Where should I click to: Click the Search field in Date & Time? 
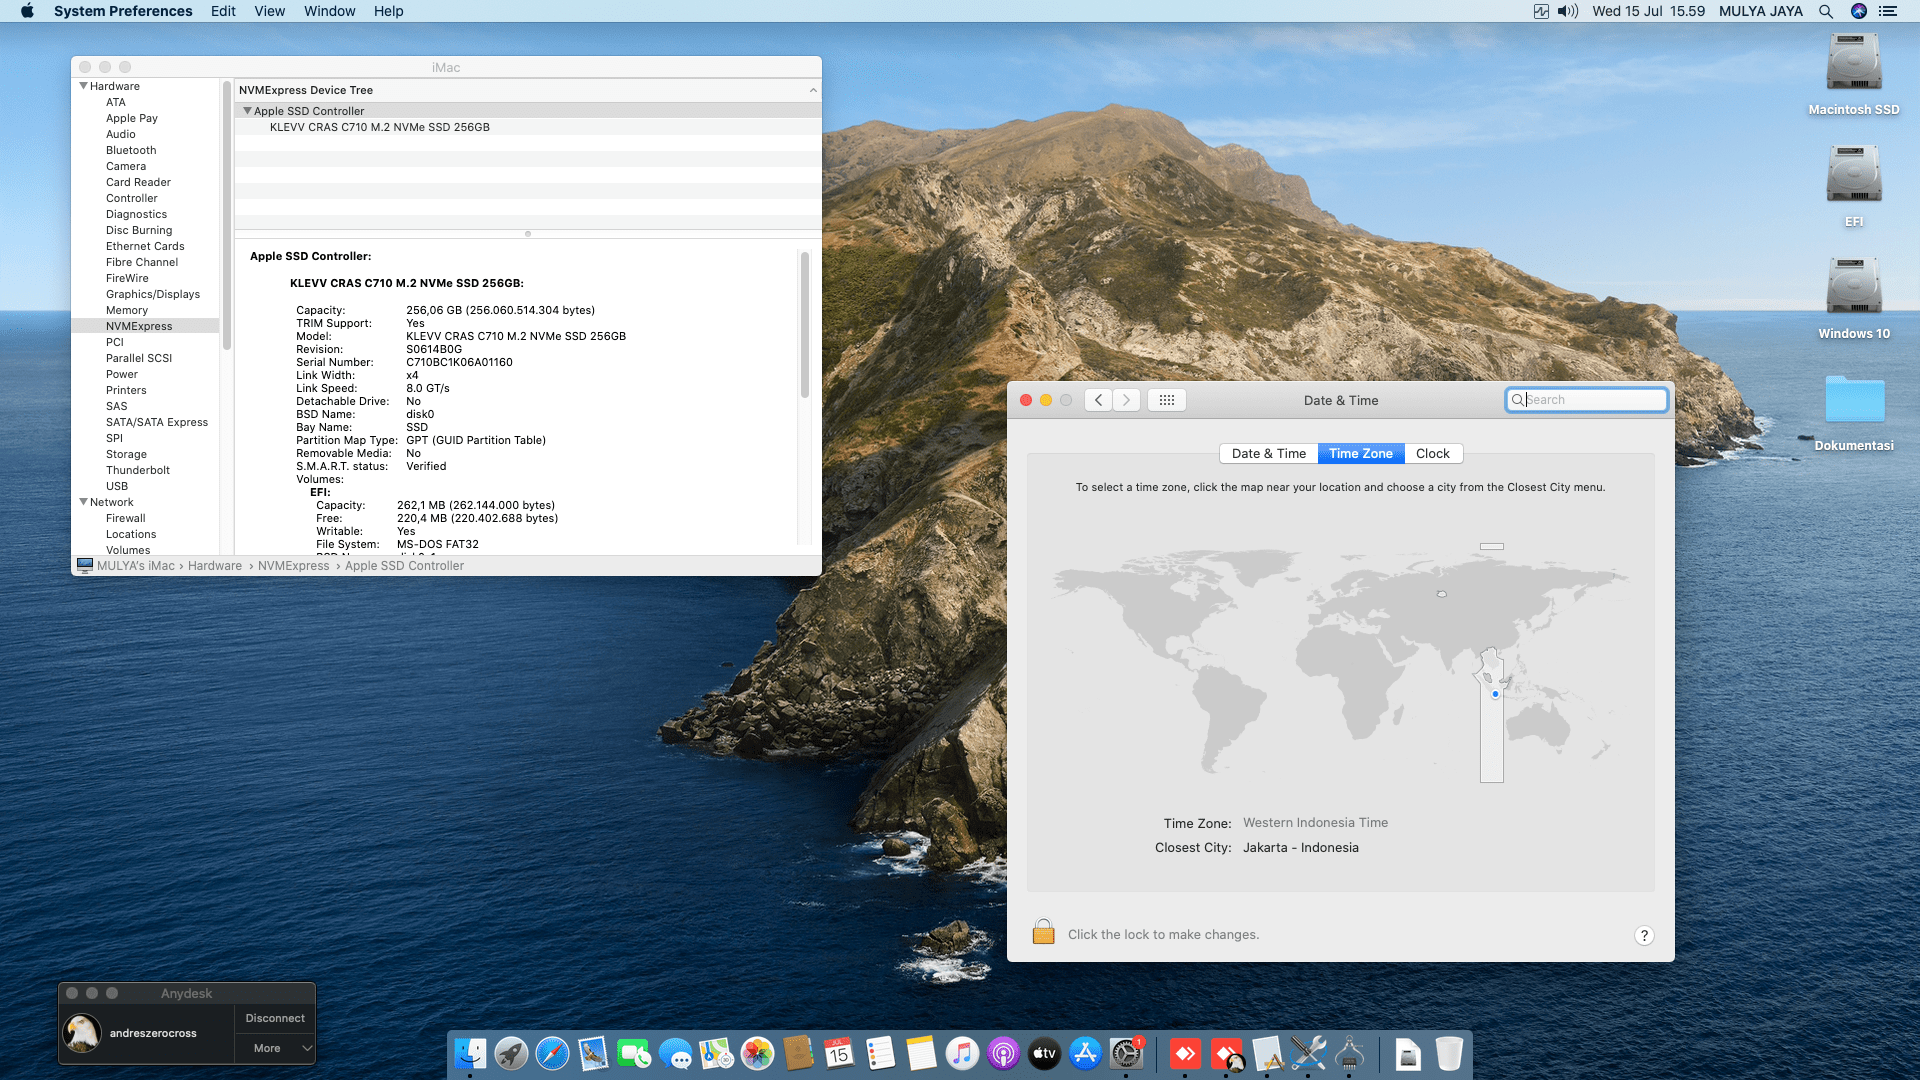click(1586, 400)
